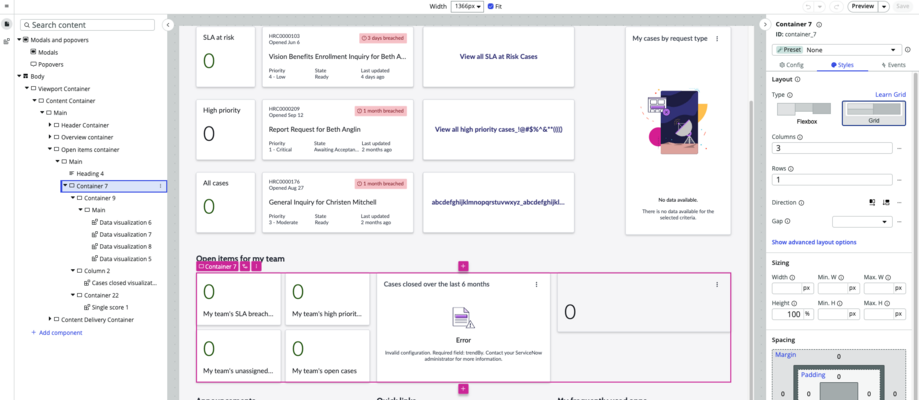919x400 pixels.
Task: Open kebab menu on My cases by request type
Action: (x=717, y=39)
